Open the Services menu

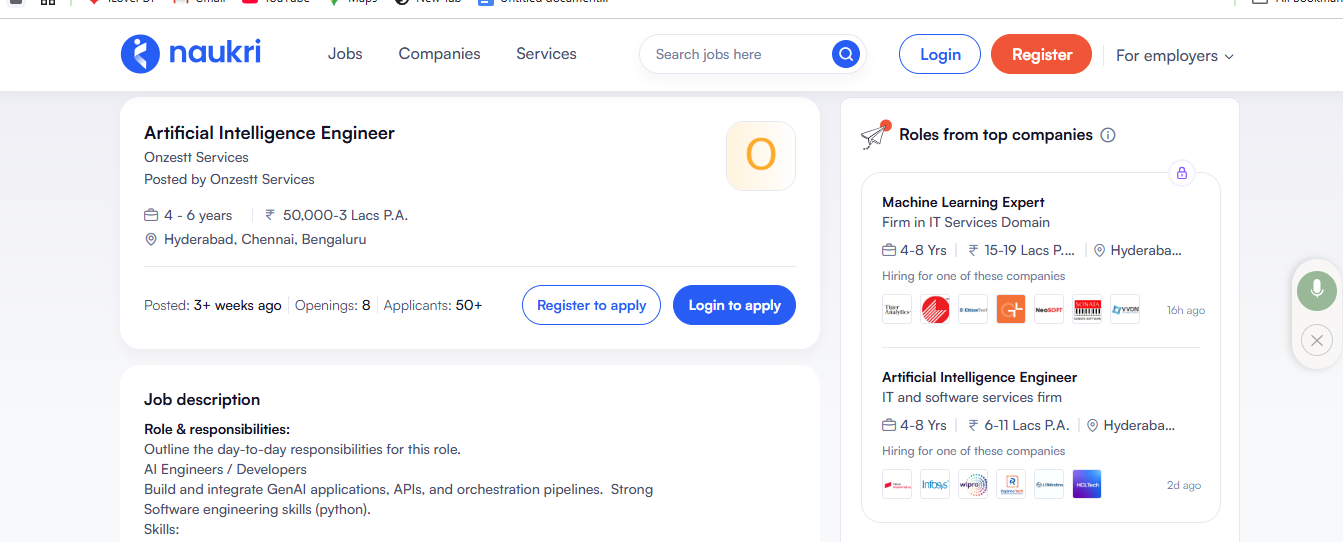click(546, 54)
